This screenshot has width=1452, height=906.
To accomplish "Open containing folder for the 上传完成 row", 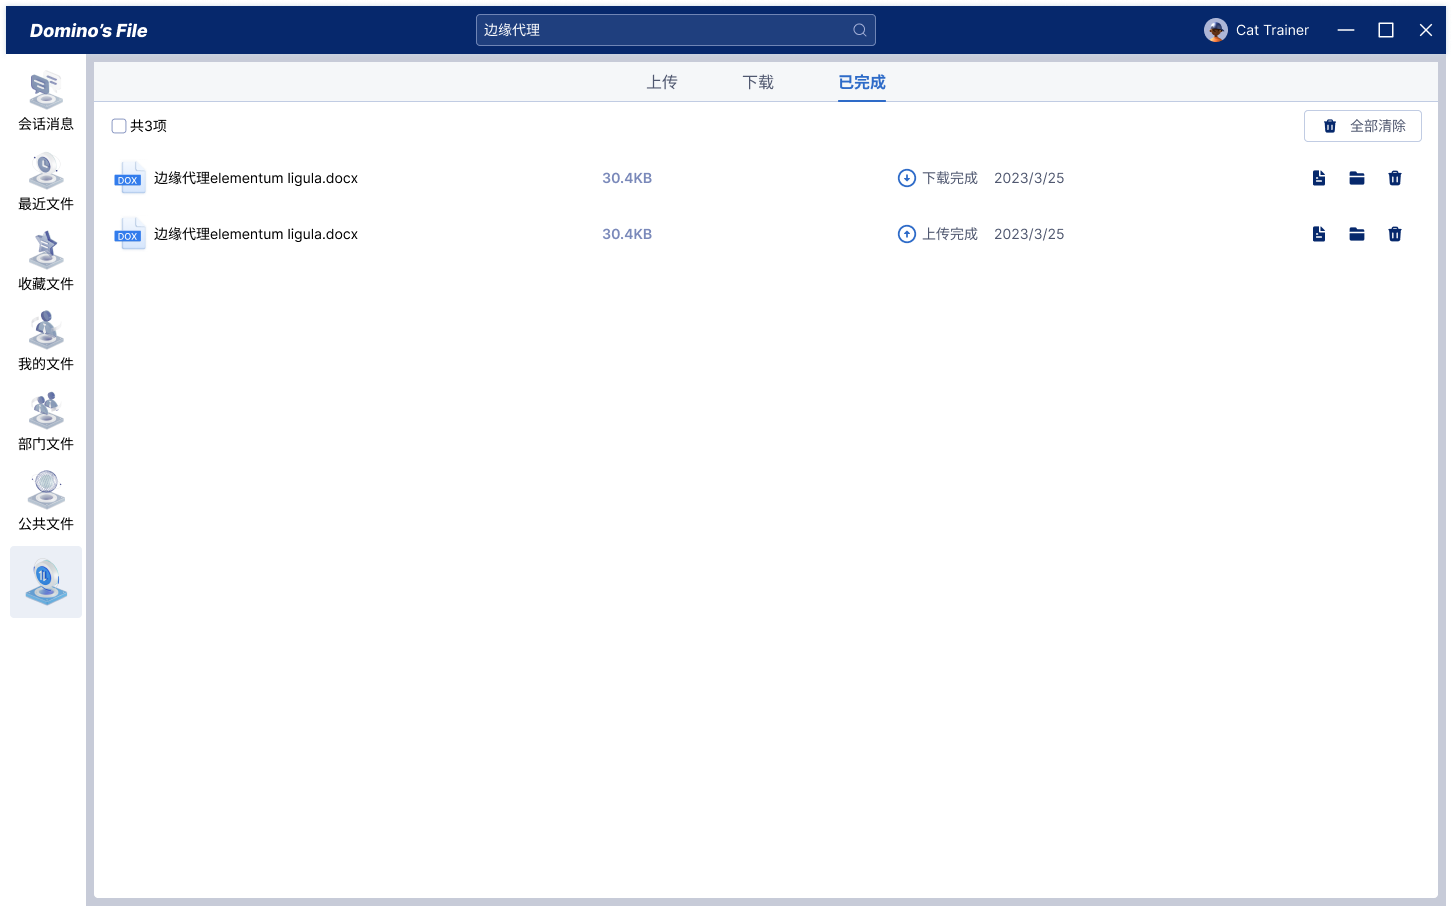I will tap(1357, 234).
